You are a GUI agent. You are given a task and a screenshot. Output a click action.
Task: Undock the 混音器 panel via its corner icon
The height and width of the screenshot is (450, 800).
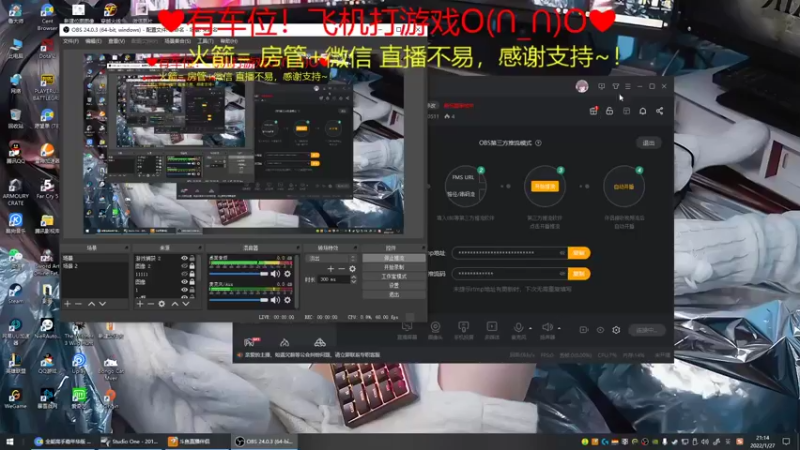pos(297,247)
